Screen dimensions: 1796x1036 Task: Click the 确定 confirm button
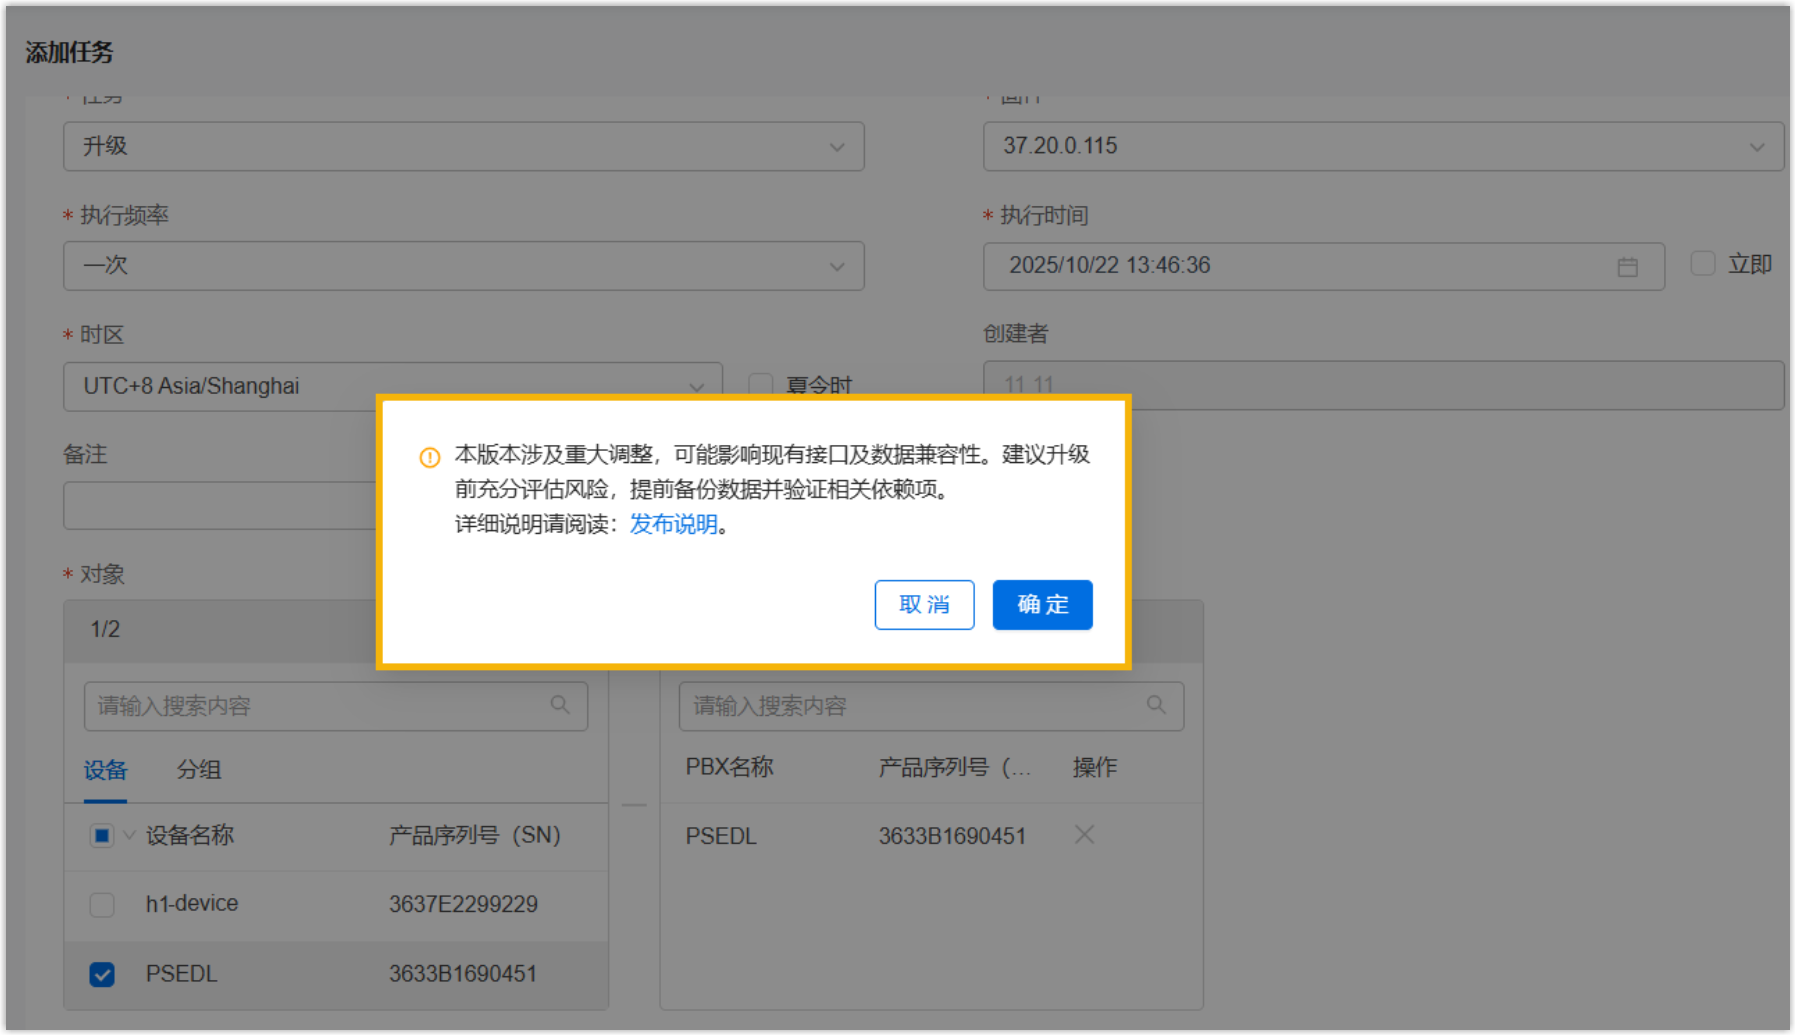click(1042, 605)
